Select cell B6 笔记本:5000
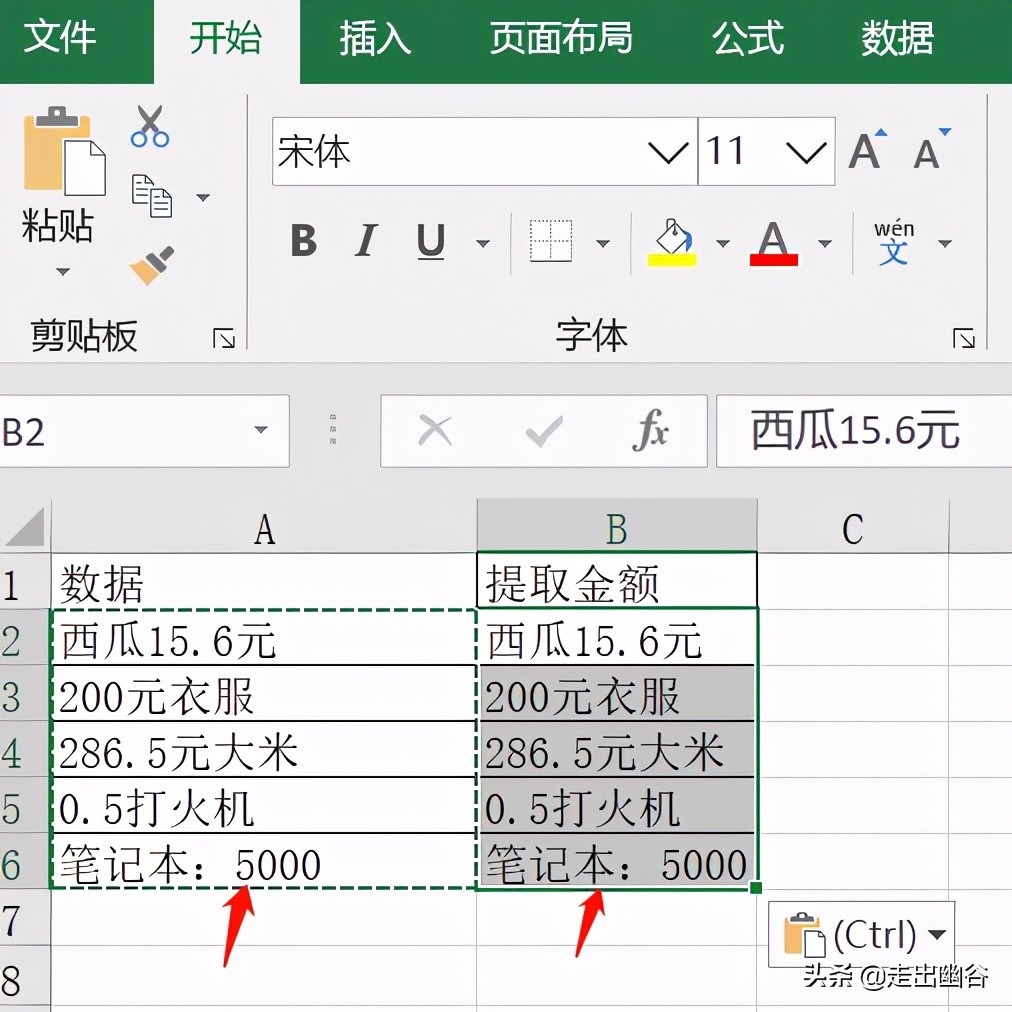The height and width of the screenshot is (1012, 1012). coord(616,862)
